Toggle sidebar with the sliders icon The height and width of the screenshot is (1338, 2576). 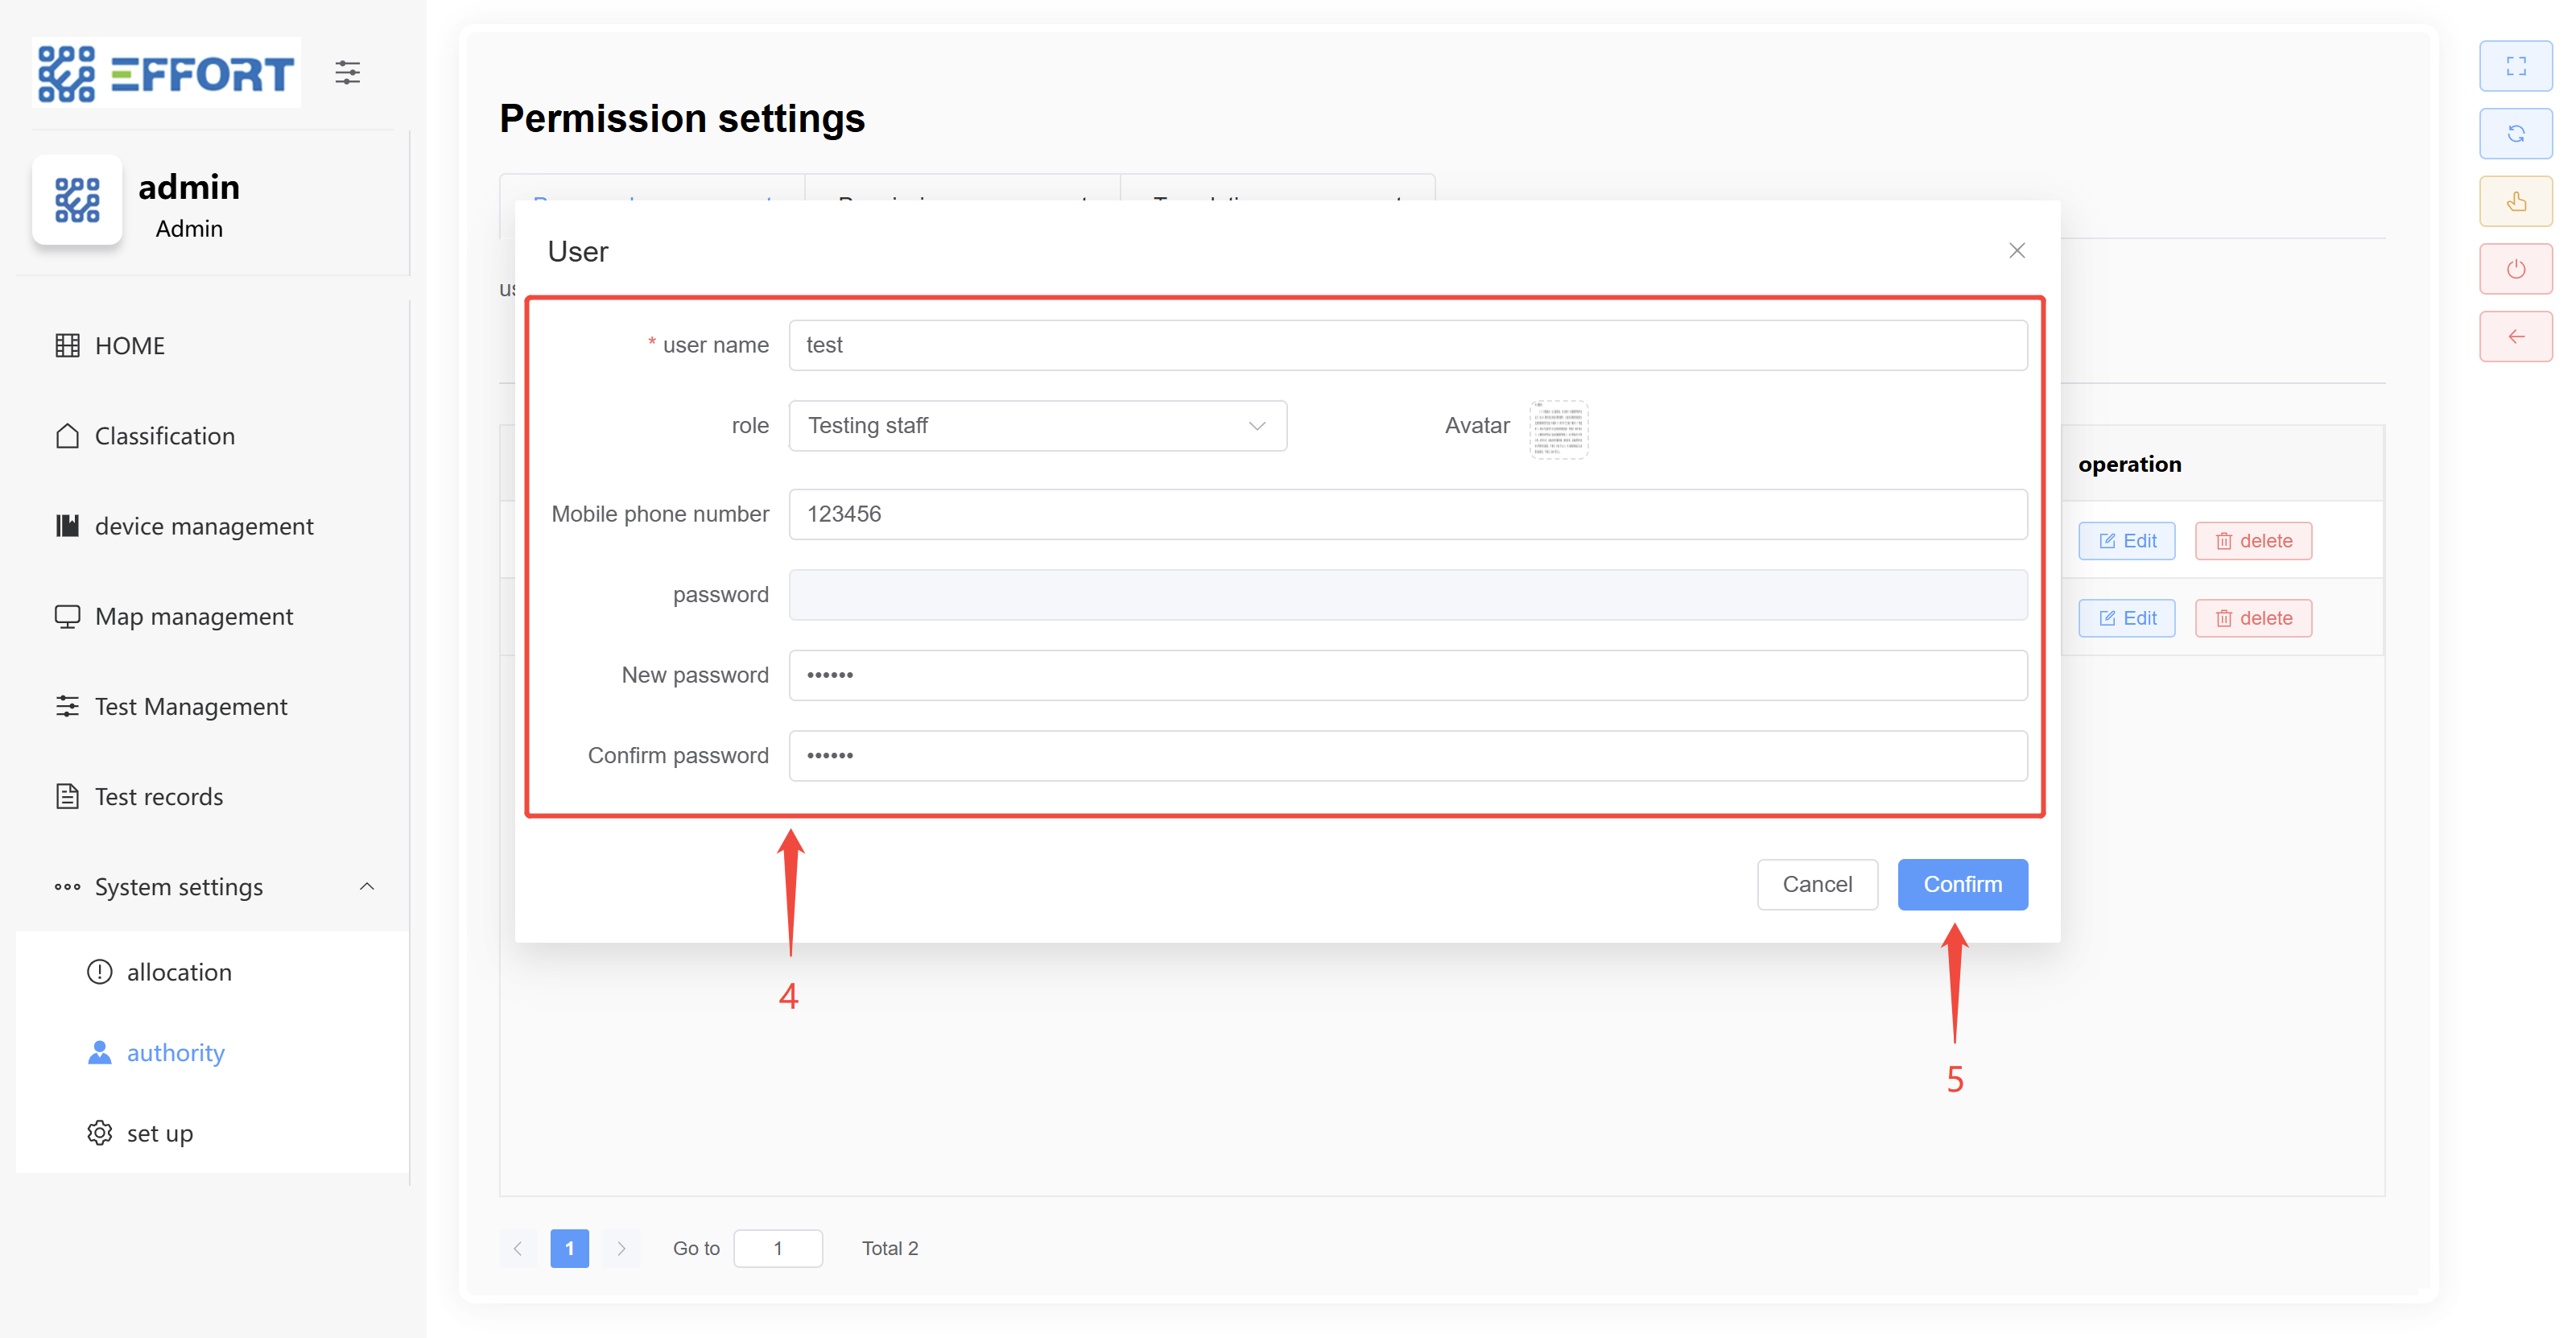click(347, 73)
